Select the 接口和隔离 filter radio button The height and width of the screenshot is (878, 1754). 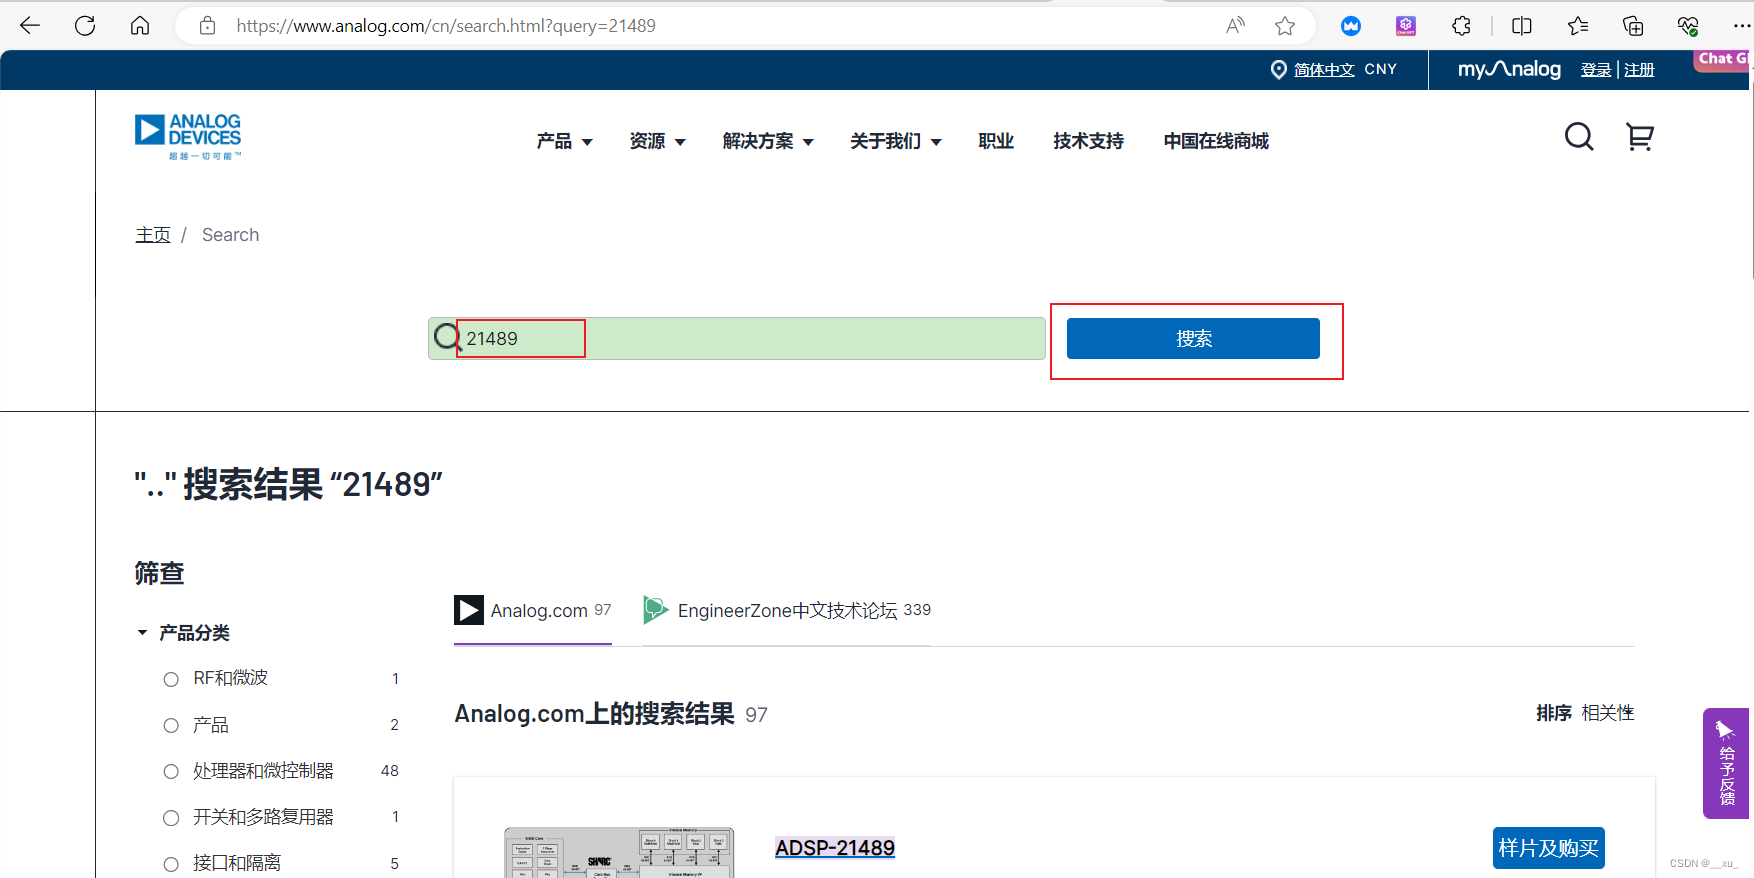click(171, 864)
